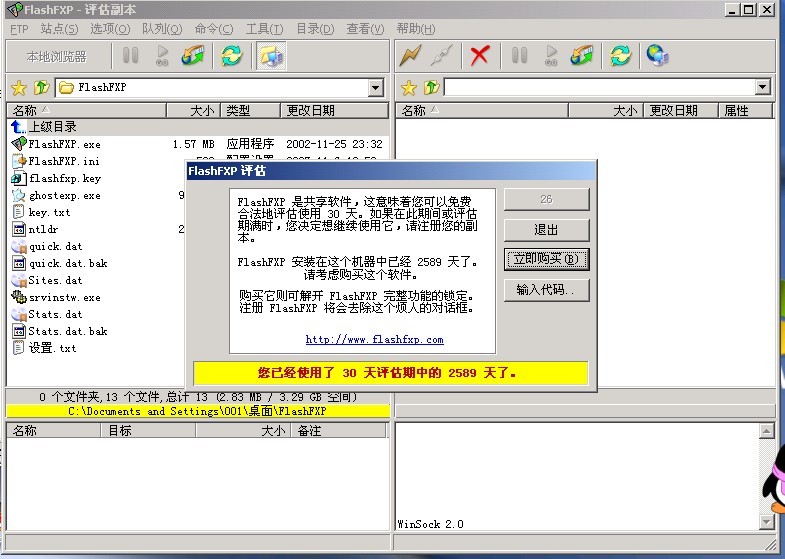The image size is (785, 559).
Task: Open the 查看(V) menu
Action: (x=365, y=29)
